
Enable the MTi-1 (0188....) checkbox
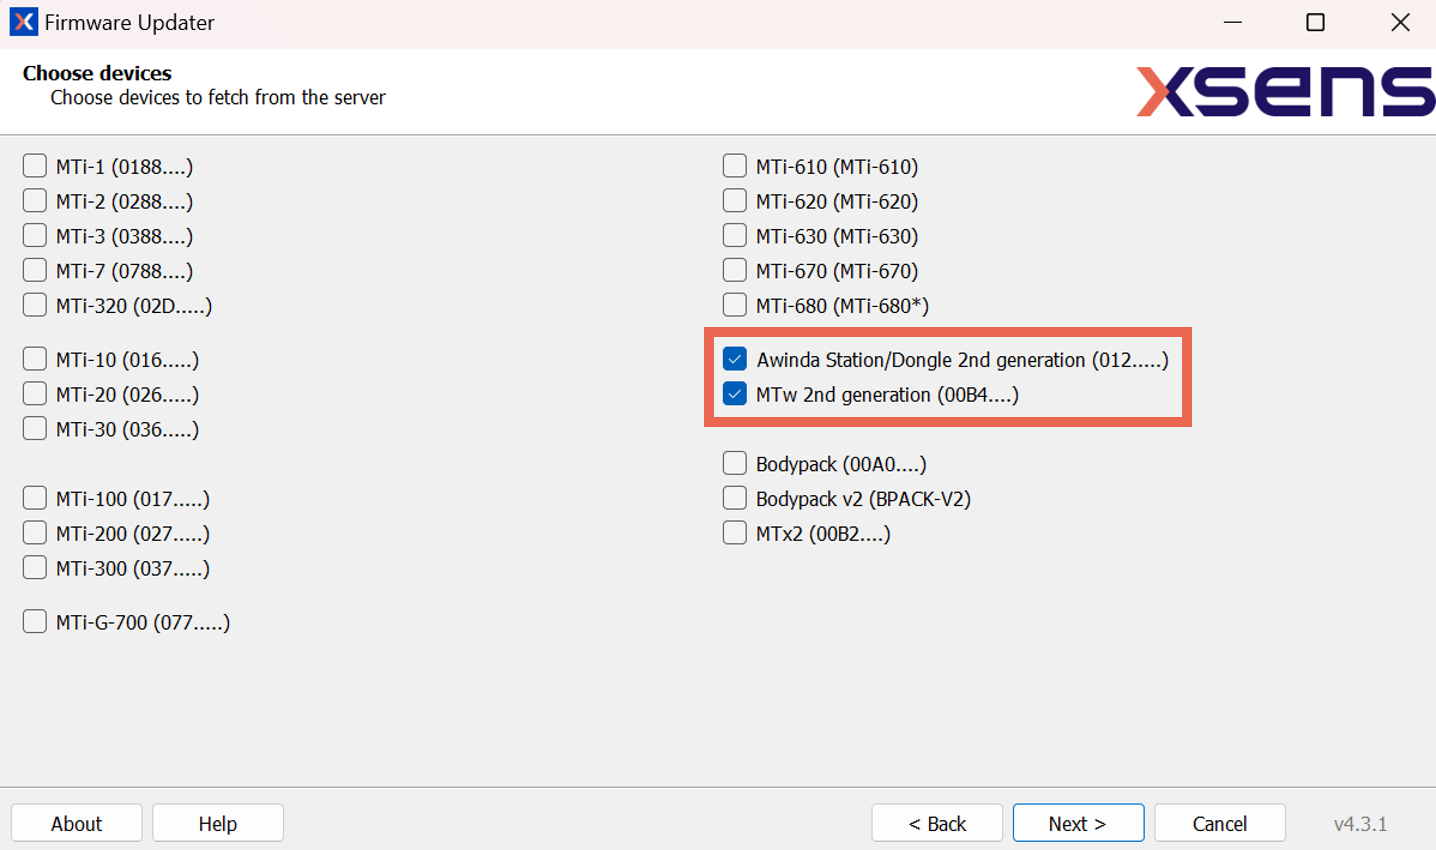(34, 165)
